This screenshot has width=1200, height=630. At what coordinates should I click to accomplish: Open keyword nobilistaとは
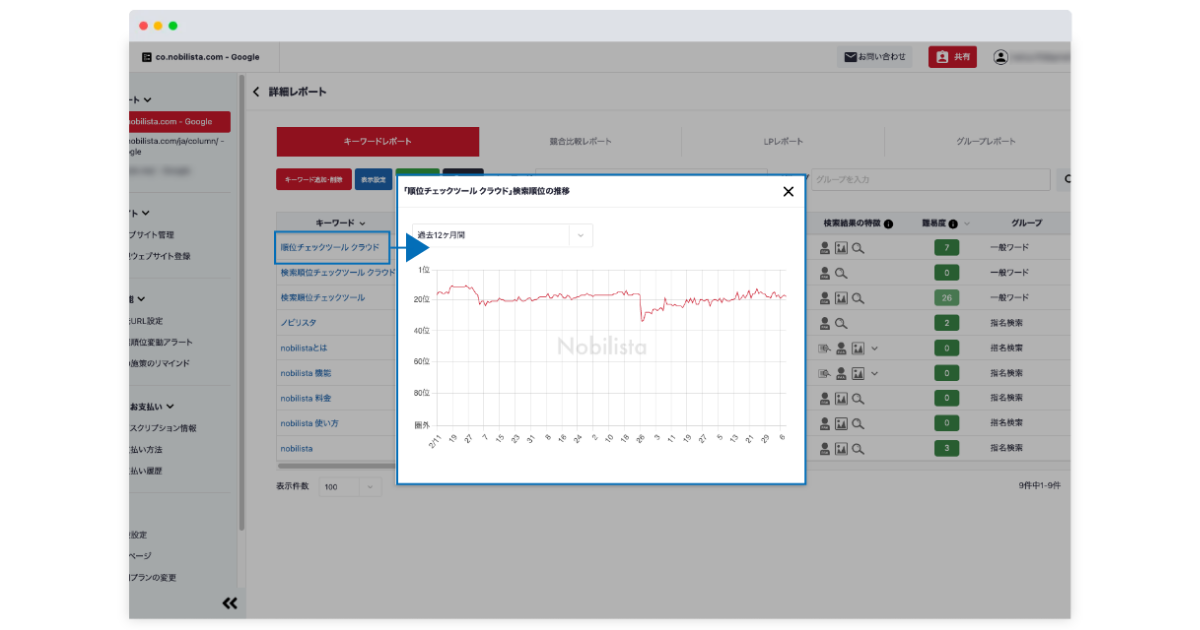point(303,348)
